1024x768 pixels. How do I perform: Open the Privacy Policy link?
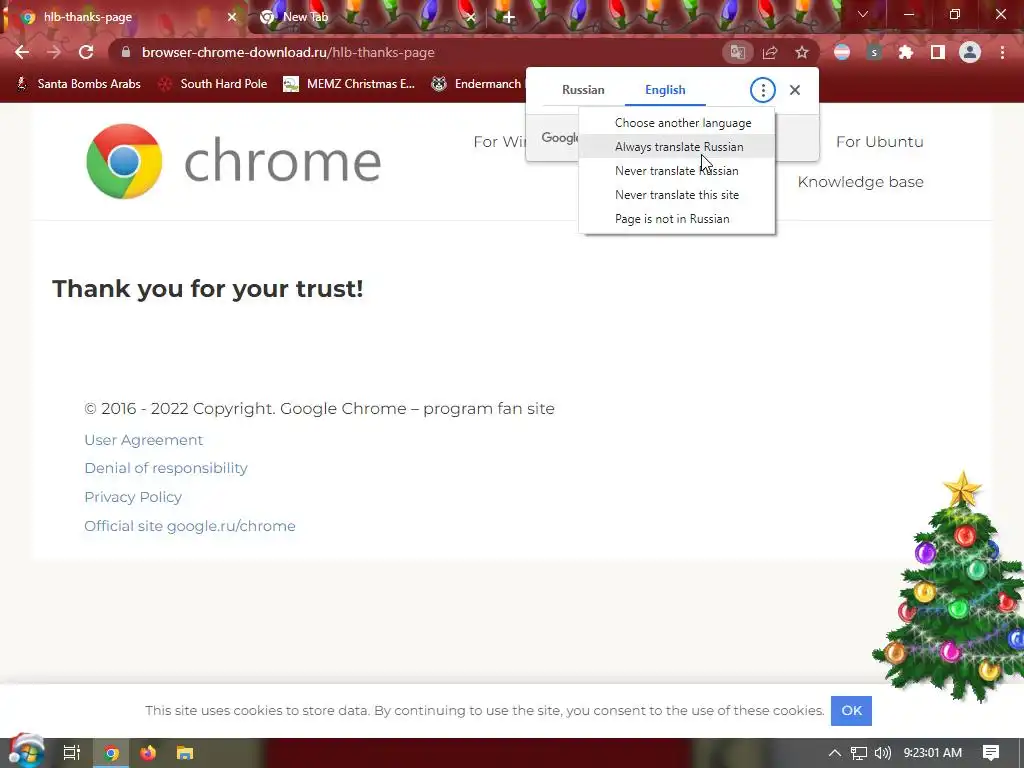pos(133,497)
